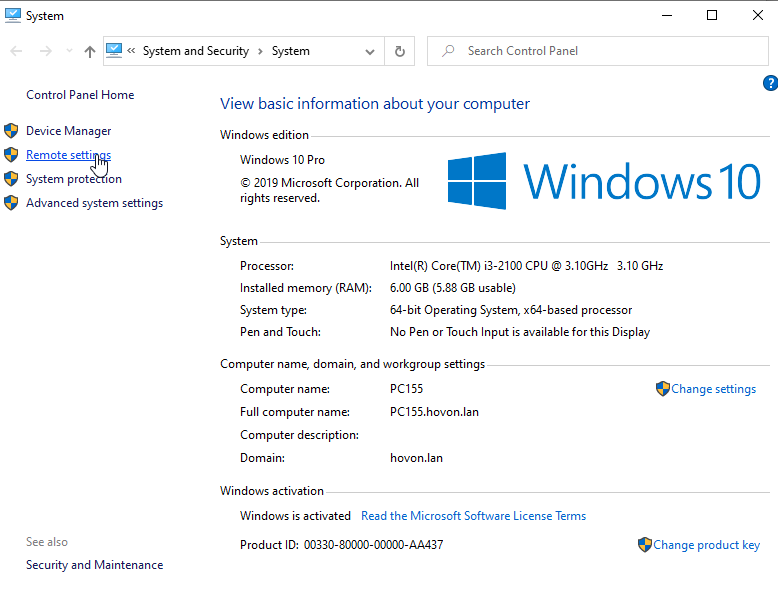Click the computer icon in address bar
The image size is (778, 589).
114,51
